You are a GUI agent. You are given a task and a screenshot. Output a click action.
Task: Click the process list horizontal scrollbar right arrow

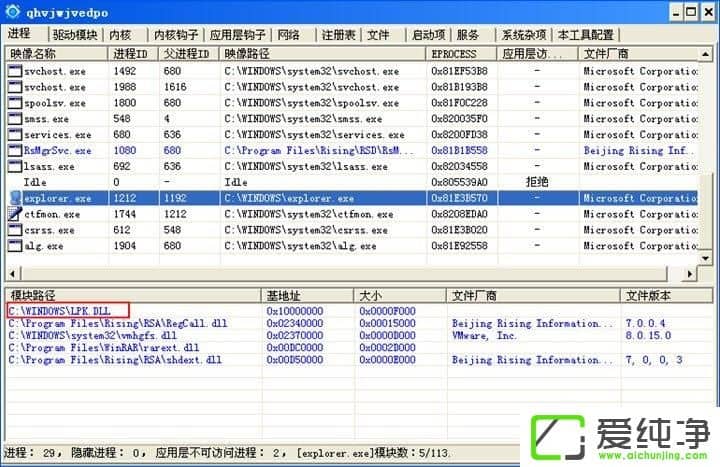[688, 274]
